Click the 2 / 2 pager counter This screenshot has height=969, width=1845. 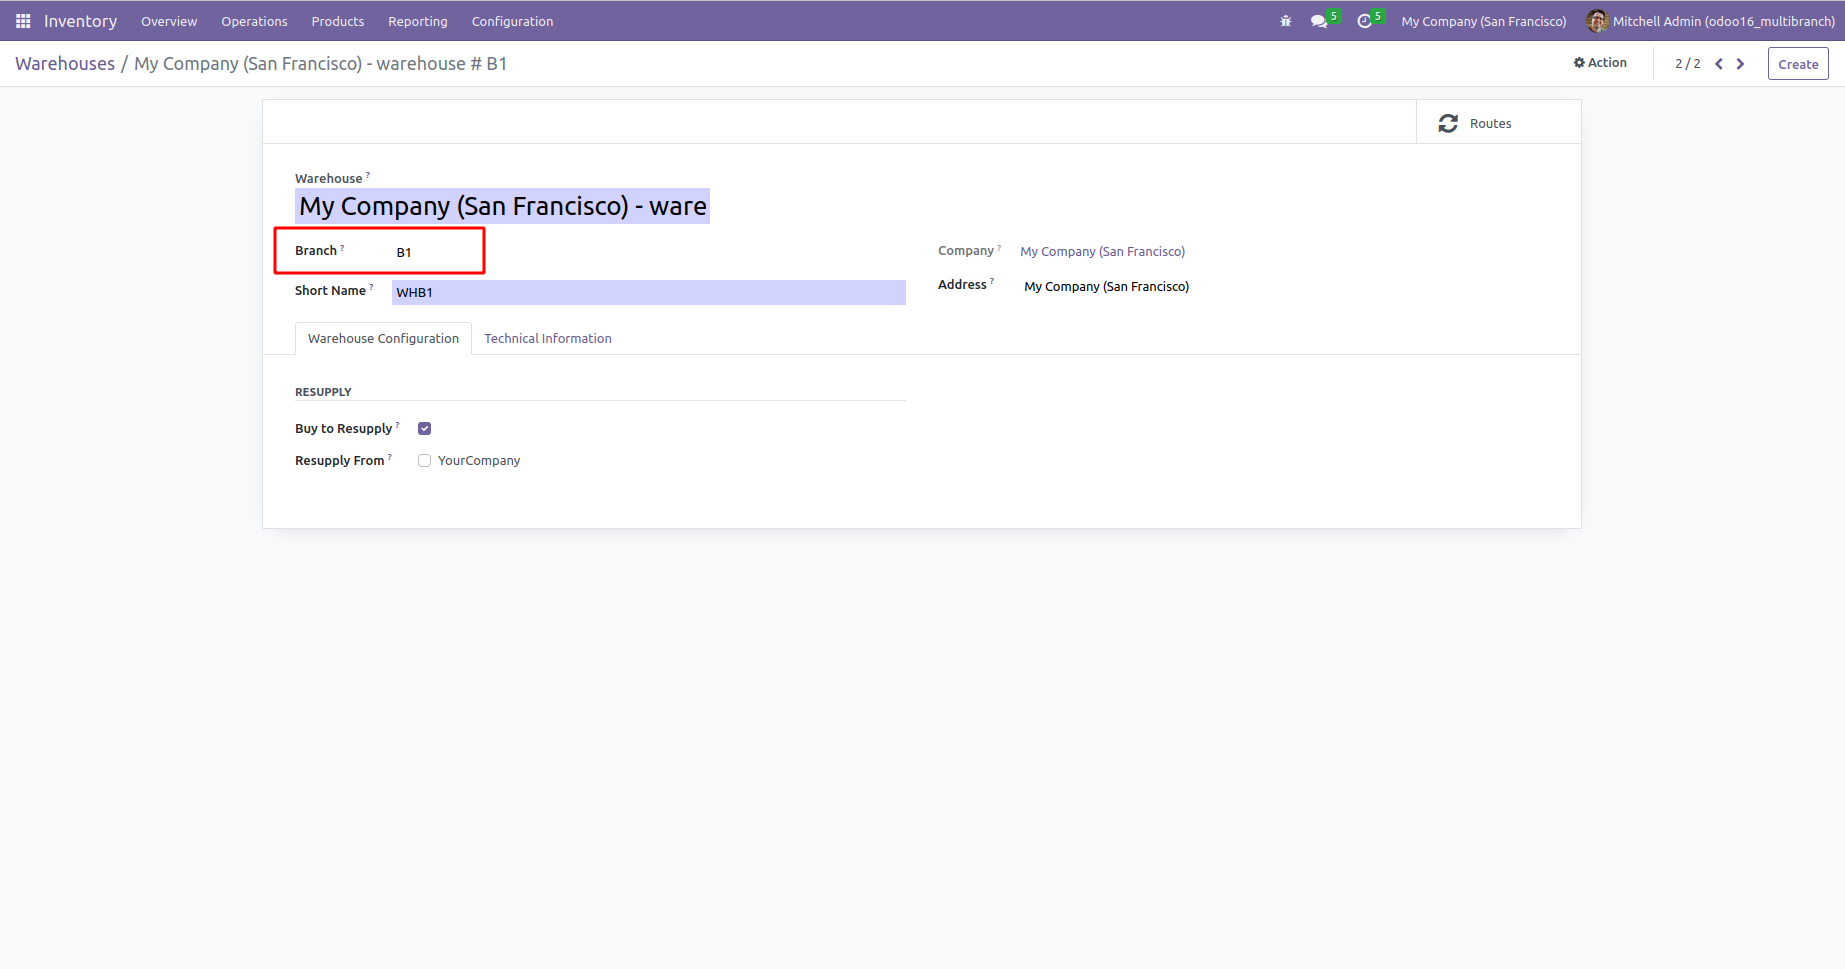1688,64
